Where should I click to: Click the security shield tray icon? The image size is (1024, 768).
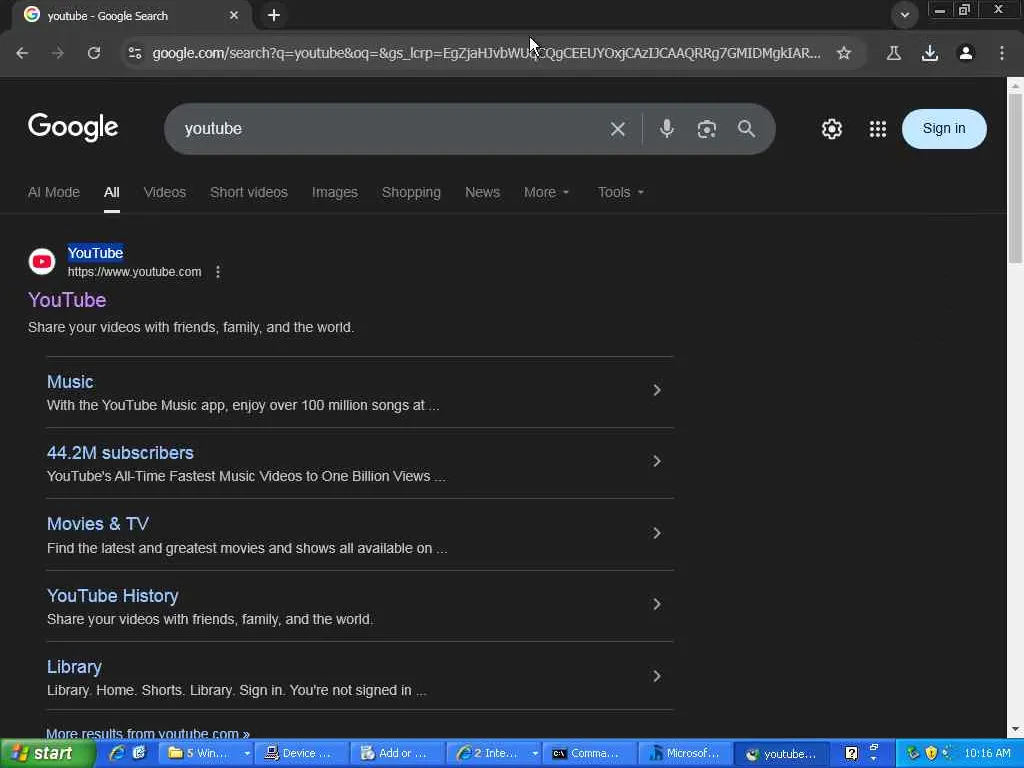[931, 753]
